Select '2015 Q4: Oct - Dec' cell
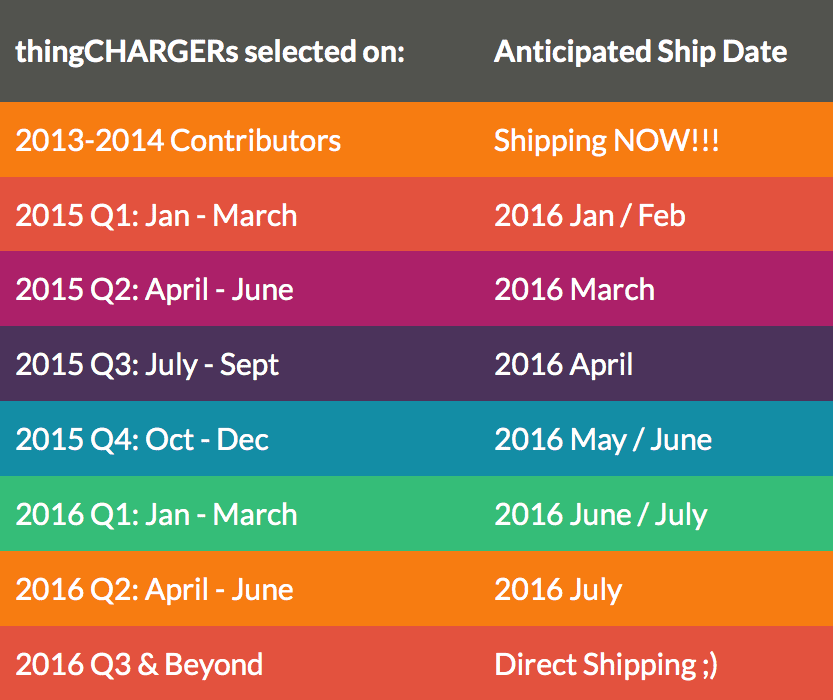Viewport: 833px width, 700px height. (142, 440)
